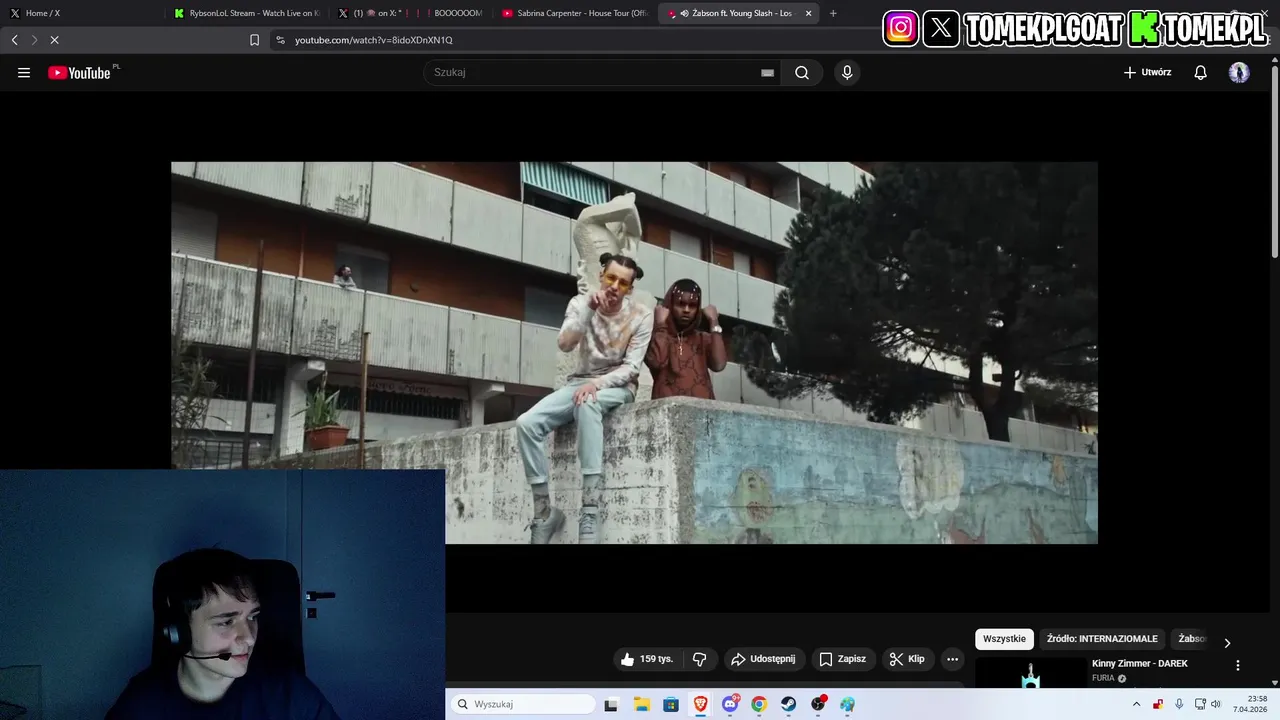Select the Wszystkie filter chip
The width and height of the screenshot is (1280, 720).
[x=1004, y=639]
